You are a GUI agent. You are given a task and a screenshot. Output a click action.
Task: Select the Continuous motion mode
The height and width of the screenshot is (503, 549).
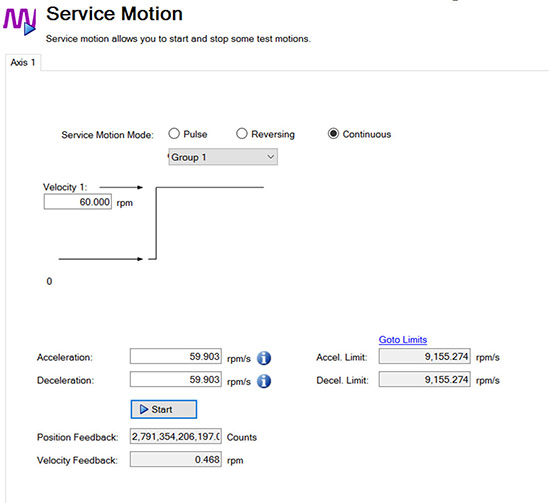333,134
